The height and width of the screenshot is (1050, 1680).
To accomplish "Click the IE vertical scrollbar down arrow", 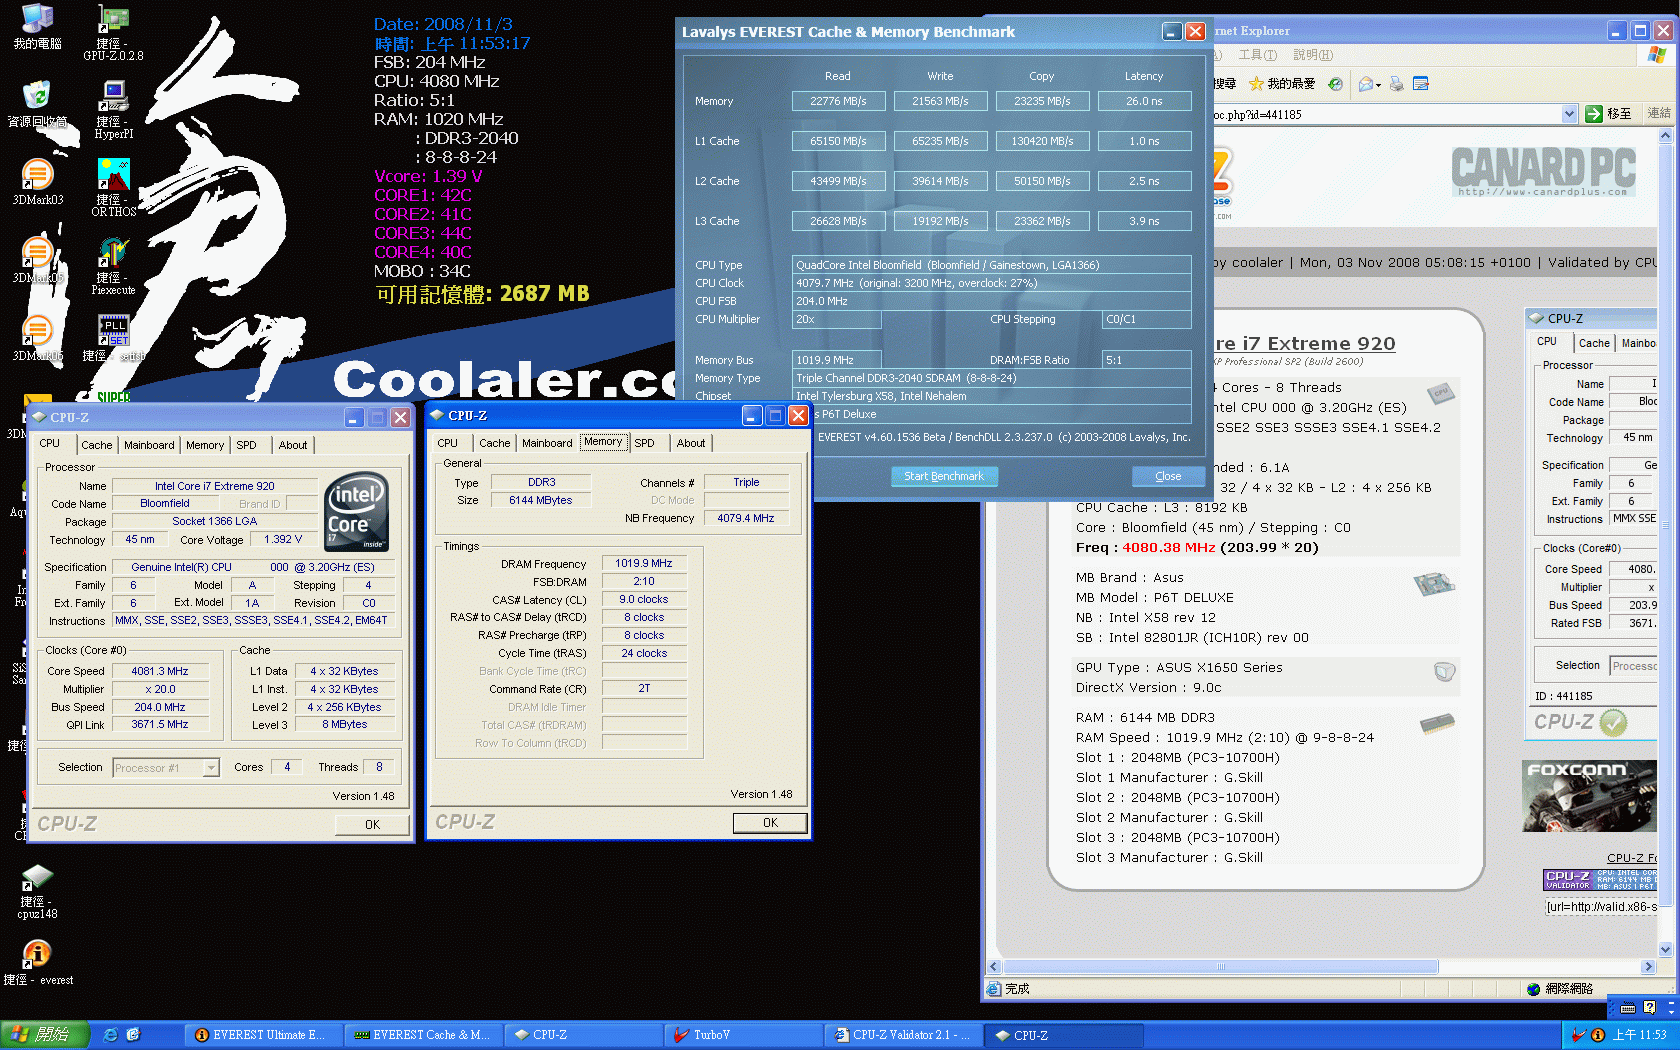I will point(1665,950).
